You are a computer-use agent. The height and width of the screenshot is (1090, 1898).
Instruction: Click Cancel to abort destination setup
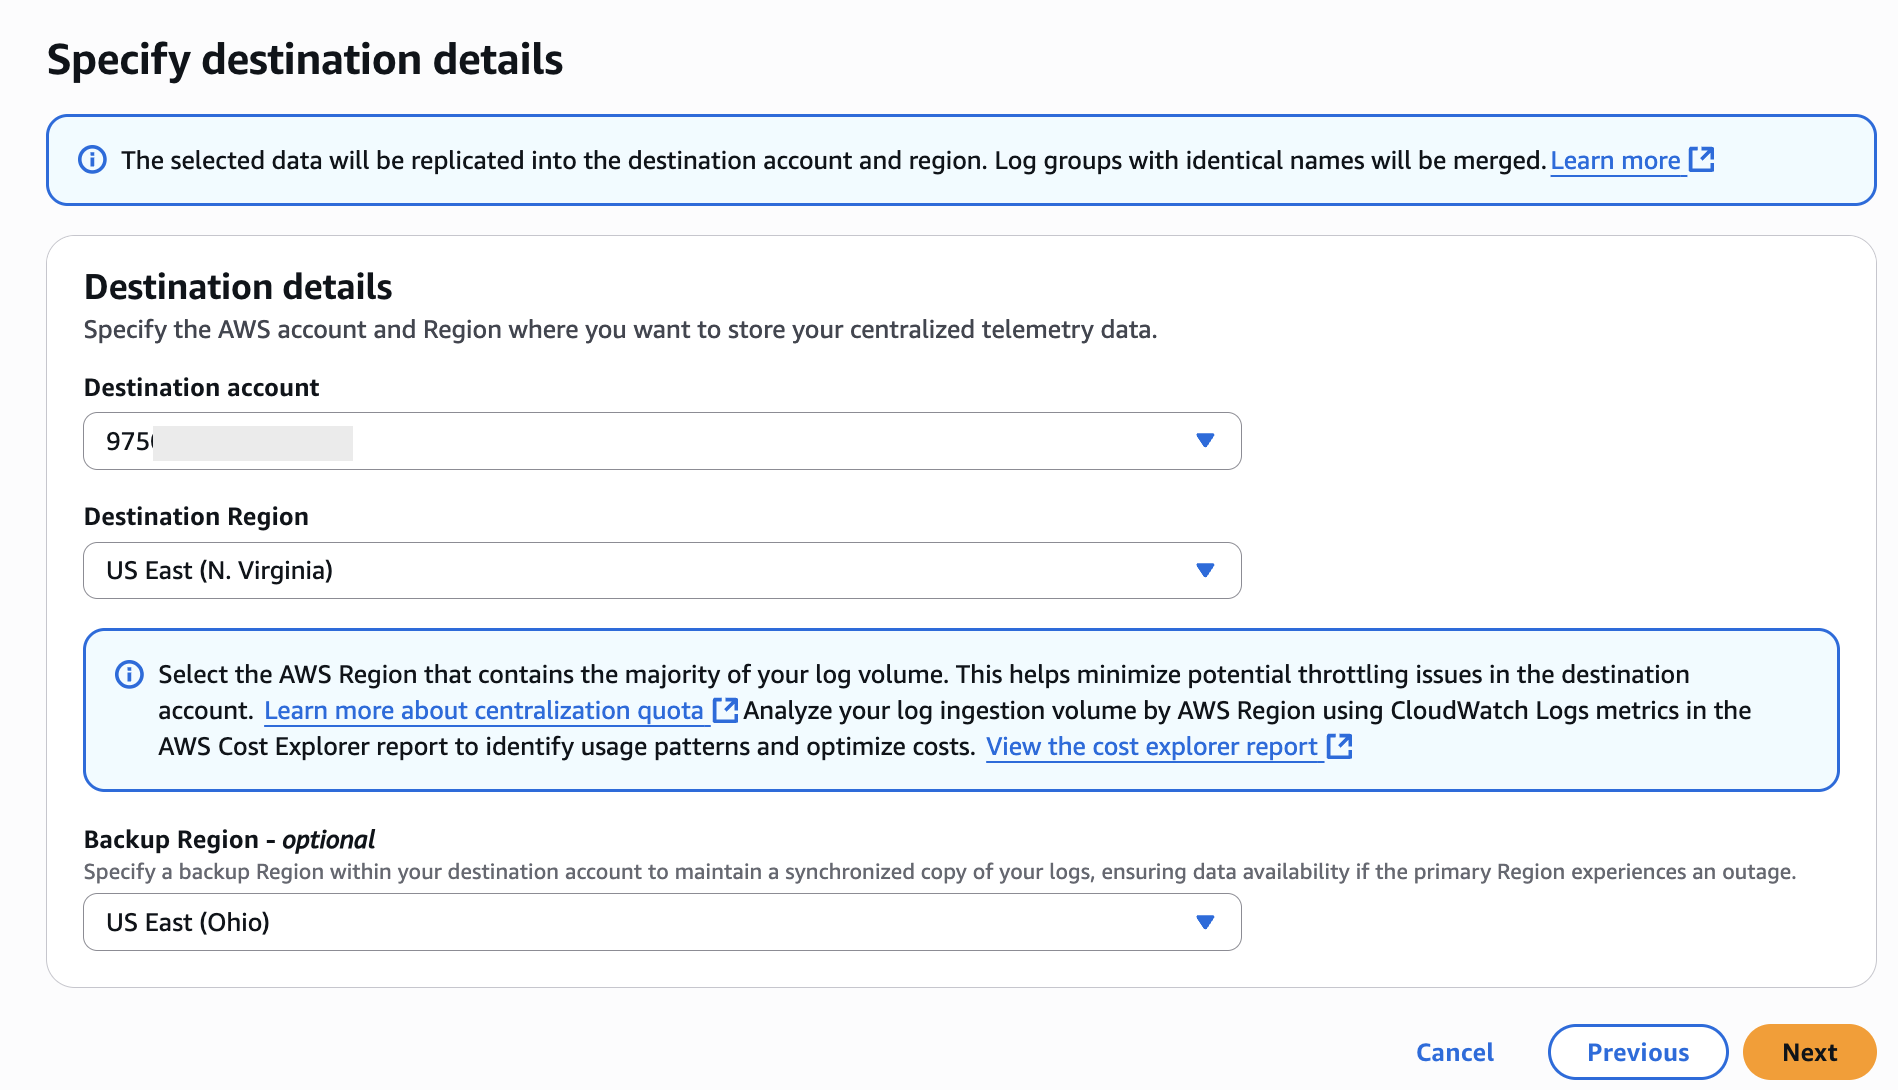1454,1052
